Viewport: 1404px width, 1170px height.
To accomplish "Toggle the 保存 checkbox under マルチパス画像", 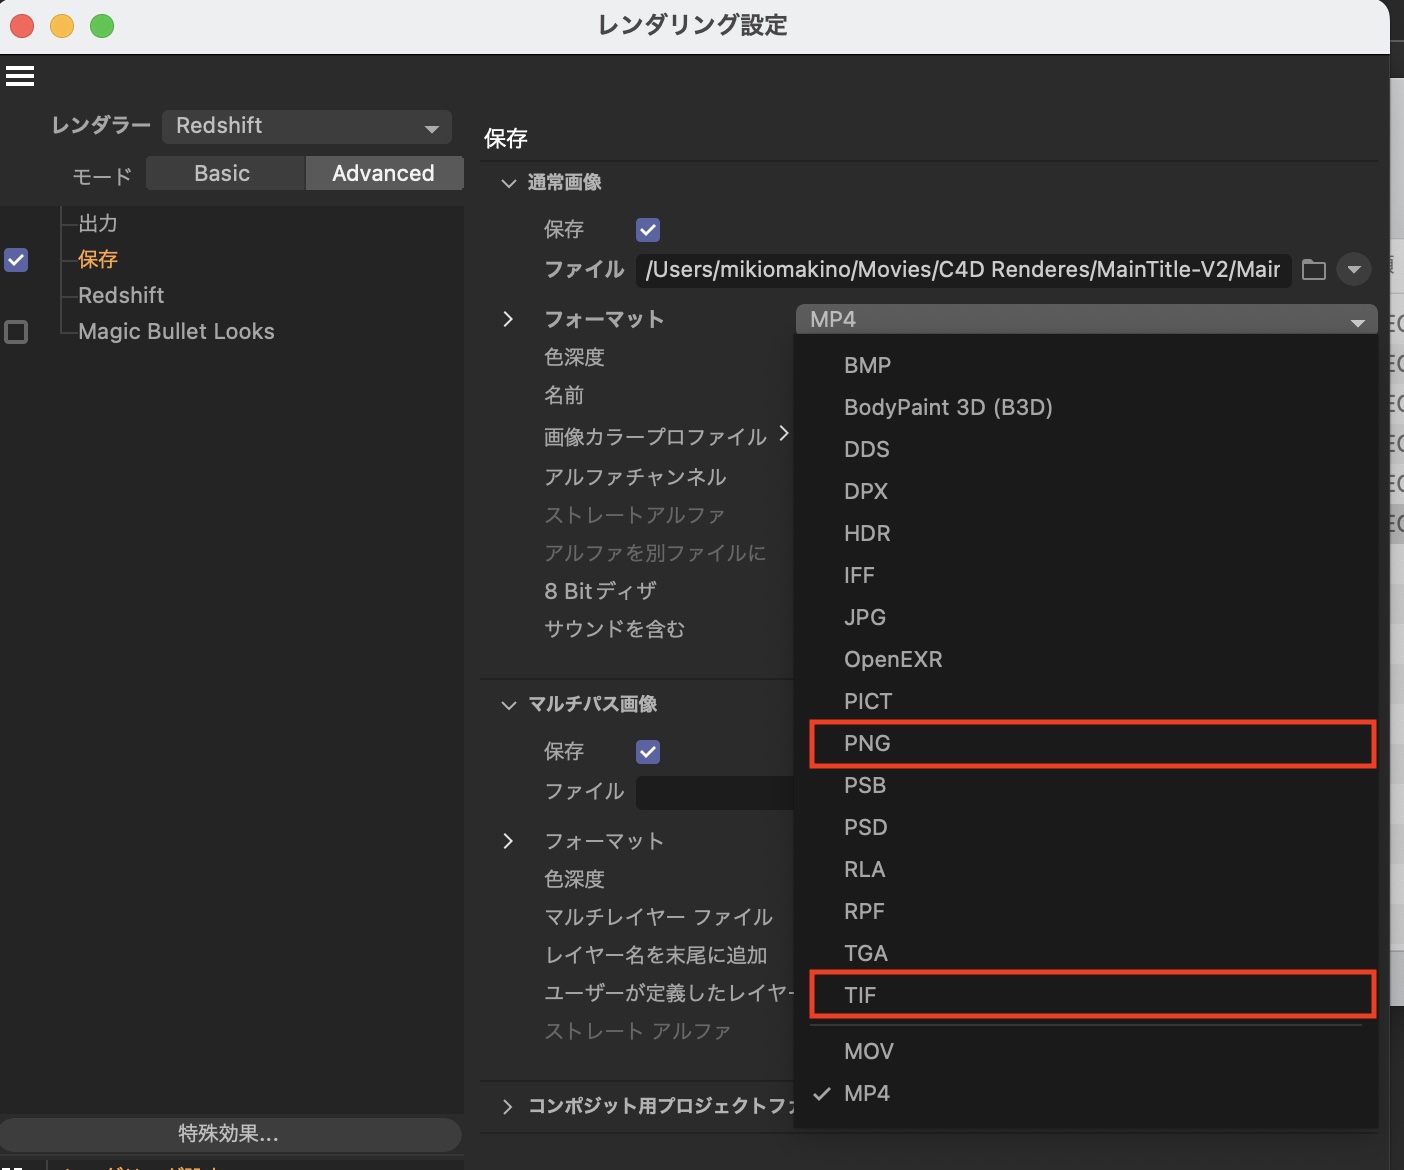I will 648,752.
